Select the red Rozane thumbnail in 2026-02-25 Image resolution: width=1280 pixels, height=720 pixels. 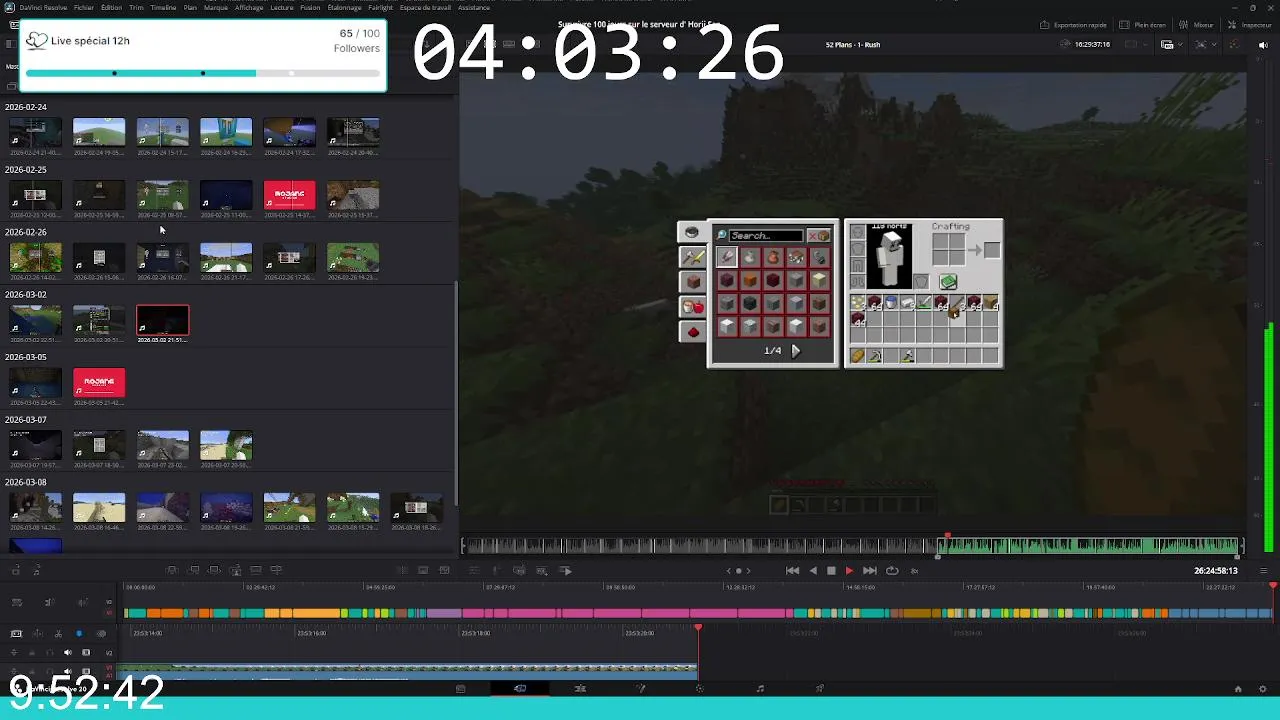[x=289, y=195]
